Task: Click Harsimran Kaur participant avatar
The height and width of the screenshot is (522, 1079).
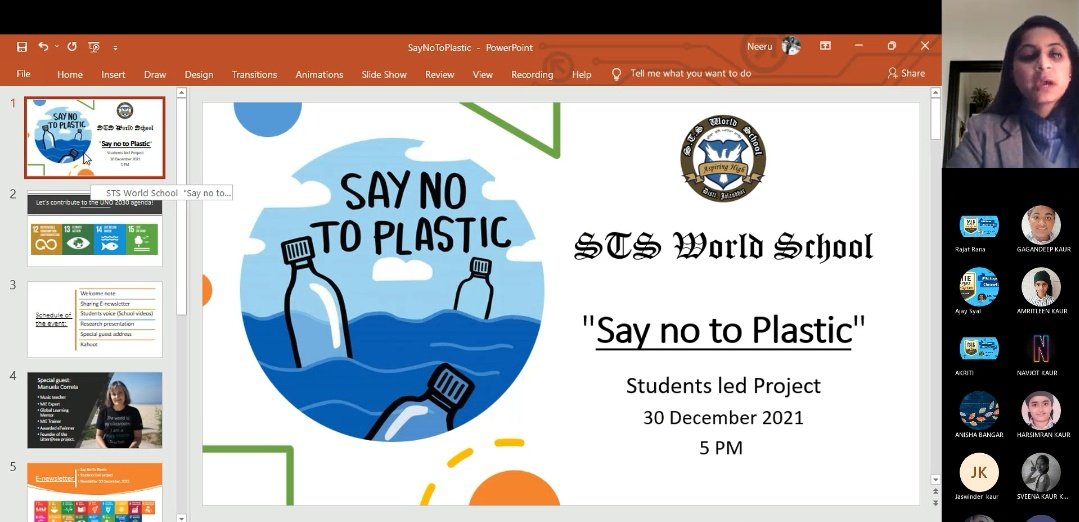Action: pyautogui.click(x=1041, y=411)
